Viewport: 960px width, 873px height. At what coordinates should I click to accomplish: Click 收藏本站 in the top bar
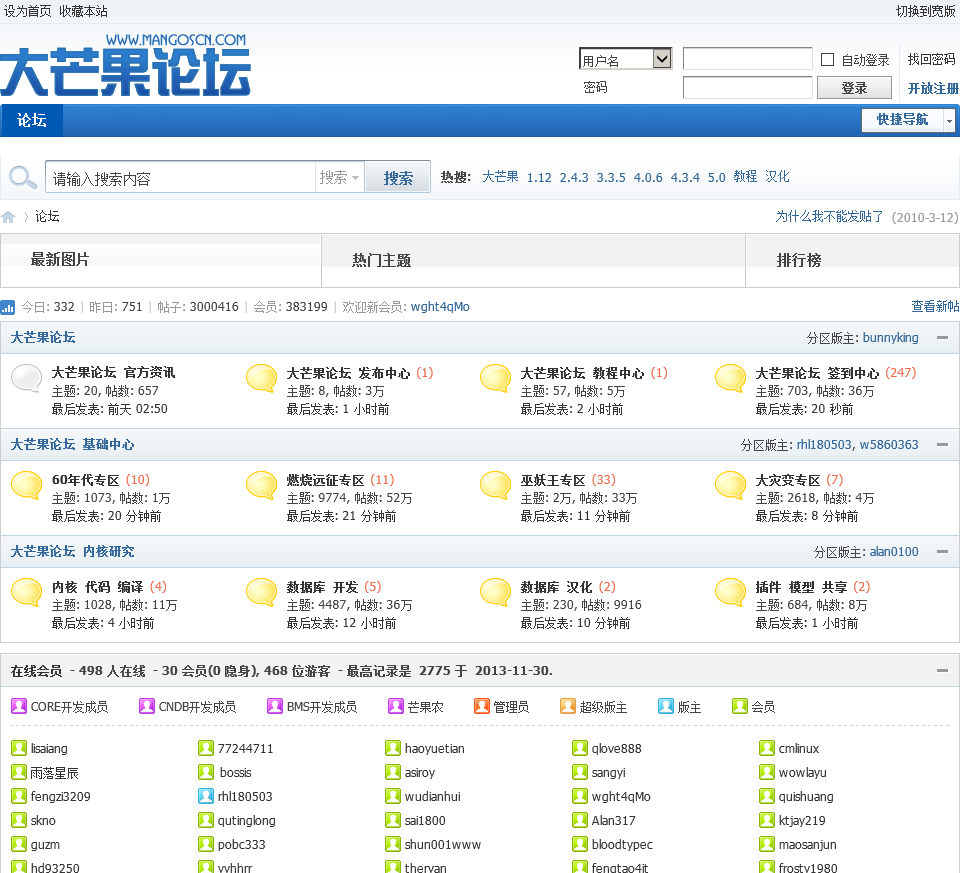tap(83, 11)
